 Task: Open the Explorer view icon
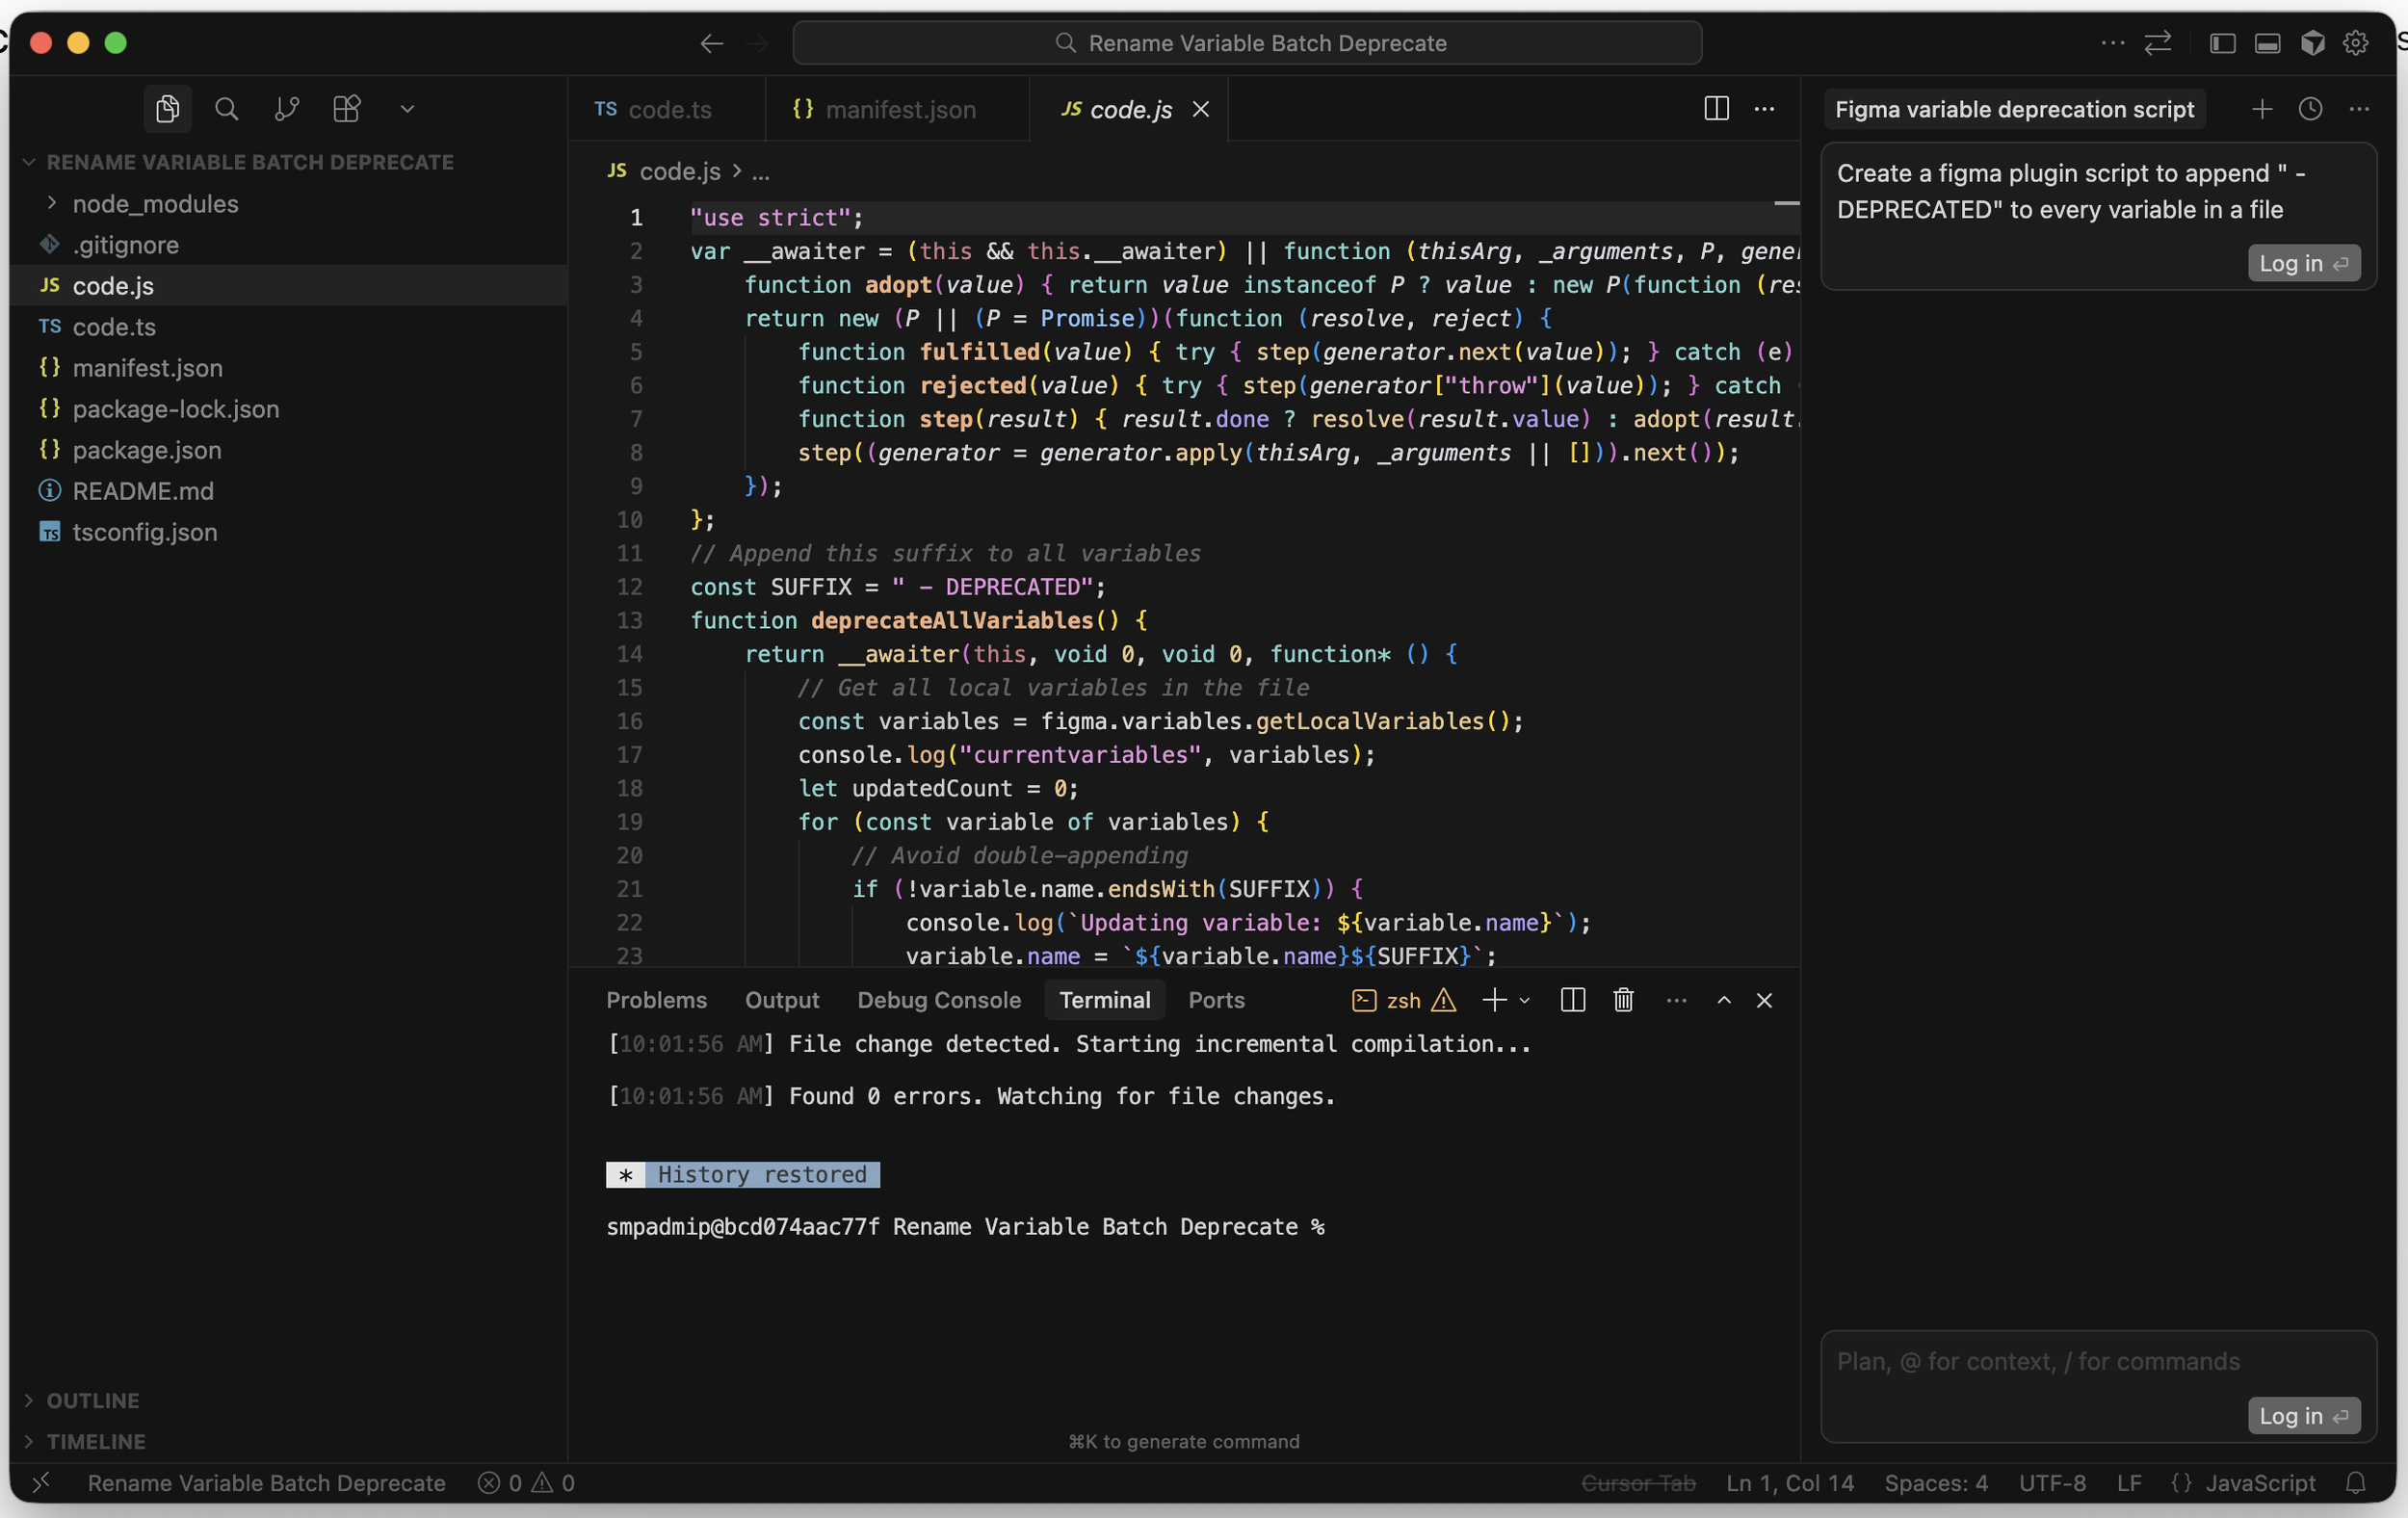tap(167, 109)
